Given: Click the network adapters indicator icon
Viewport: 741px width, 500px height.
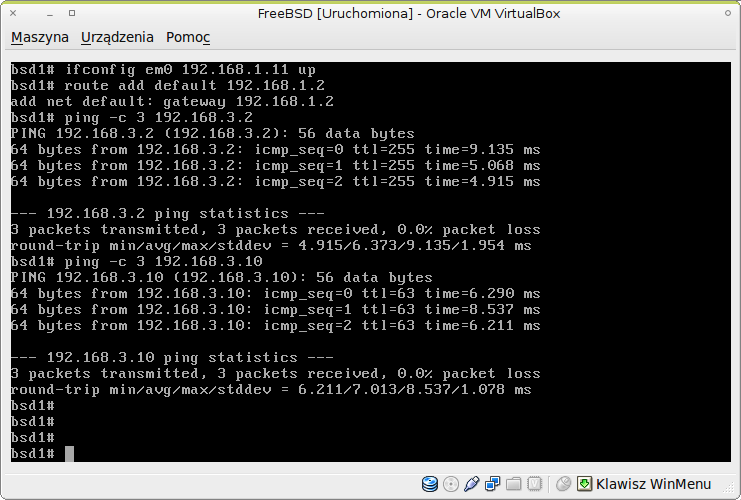Looking at the screenshot, I should tap(492, 484).
